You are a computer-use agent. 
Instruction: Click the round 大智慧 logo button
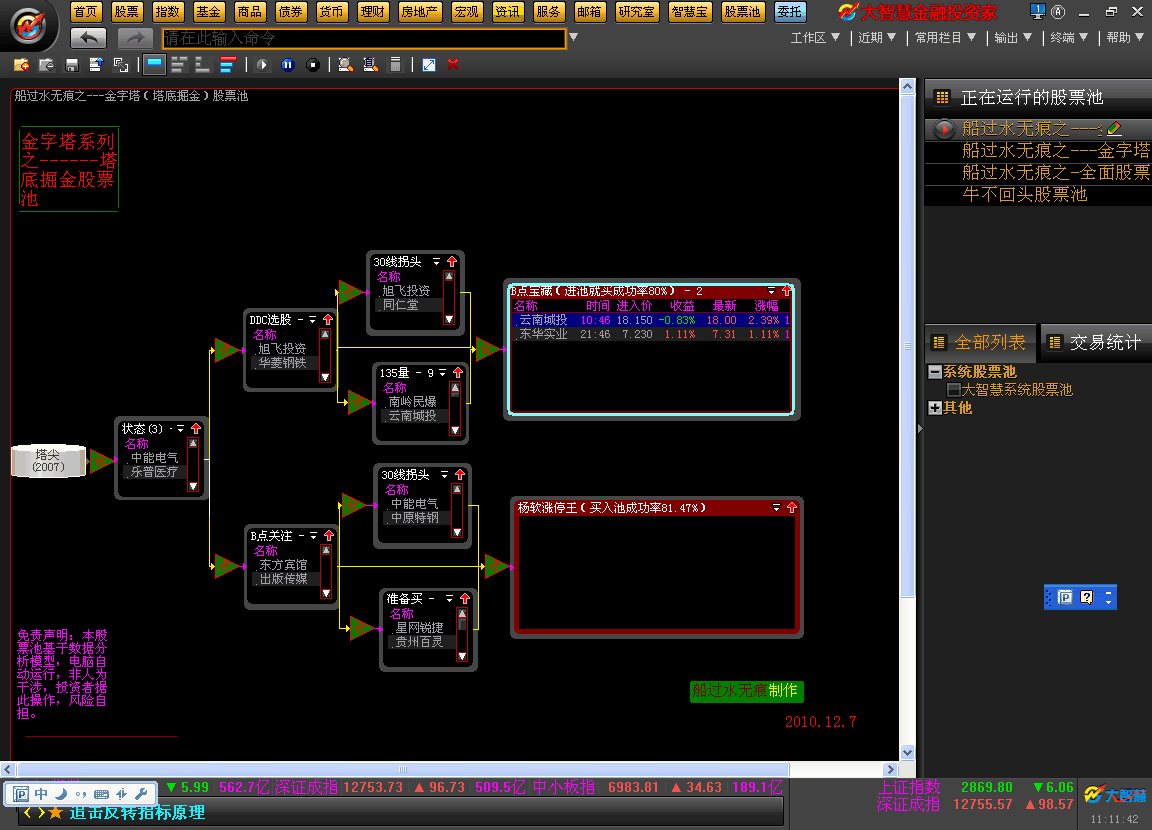pos(28,26)
